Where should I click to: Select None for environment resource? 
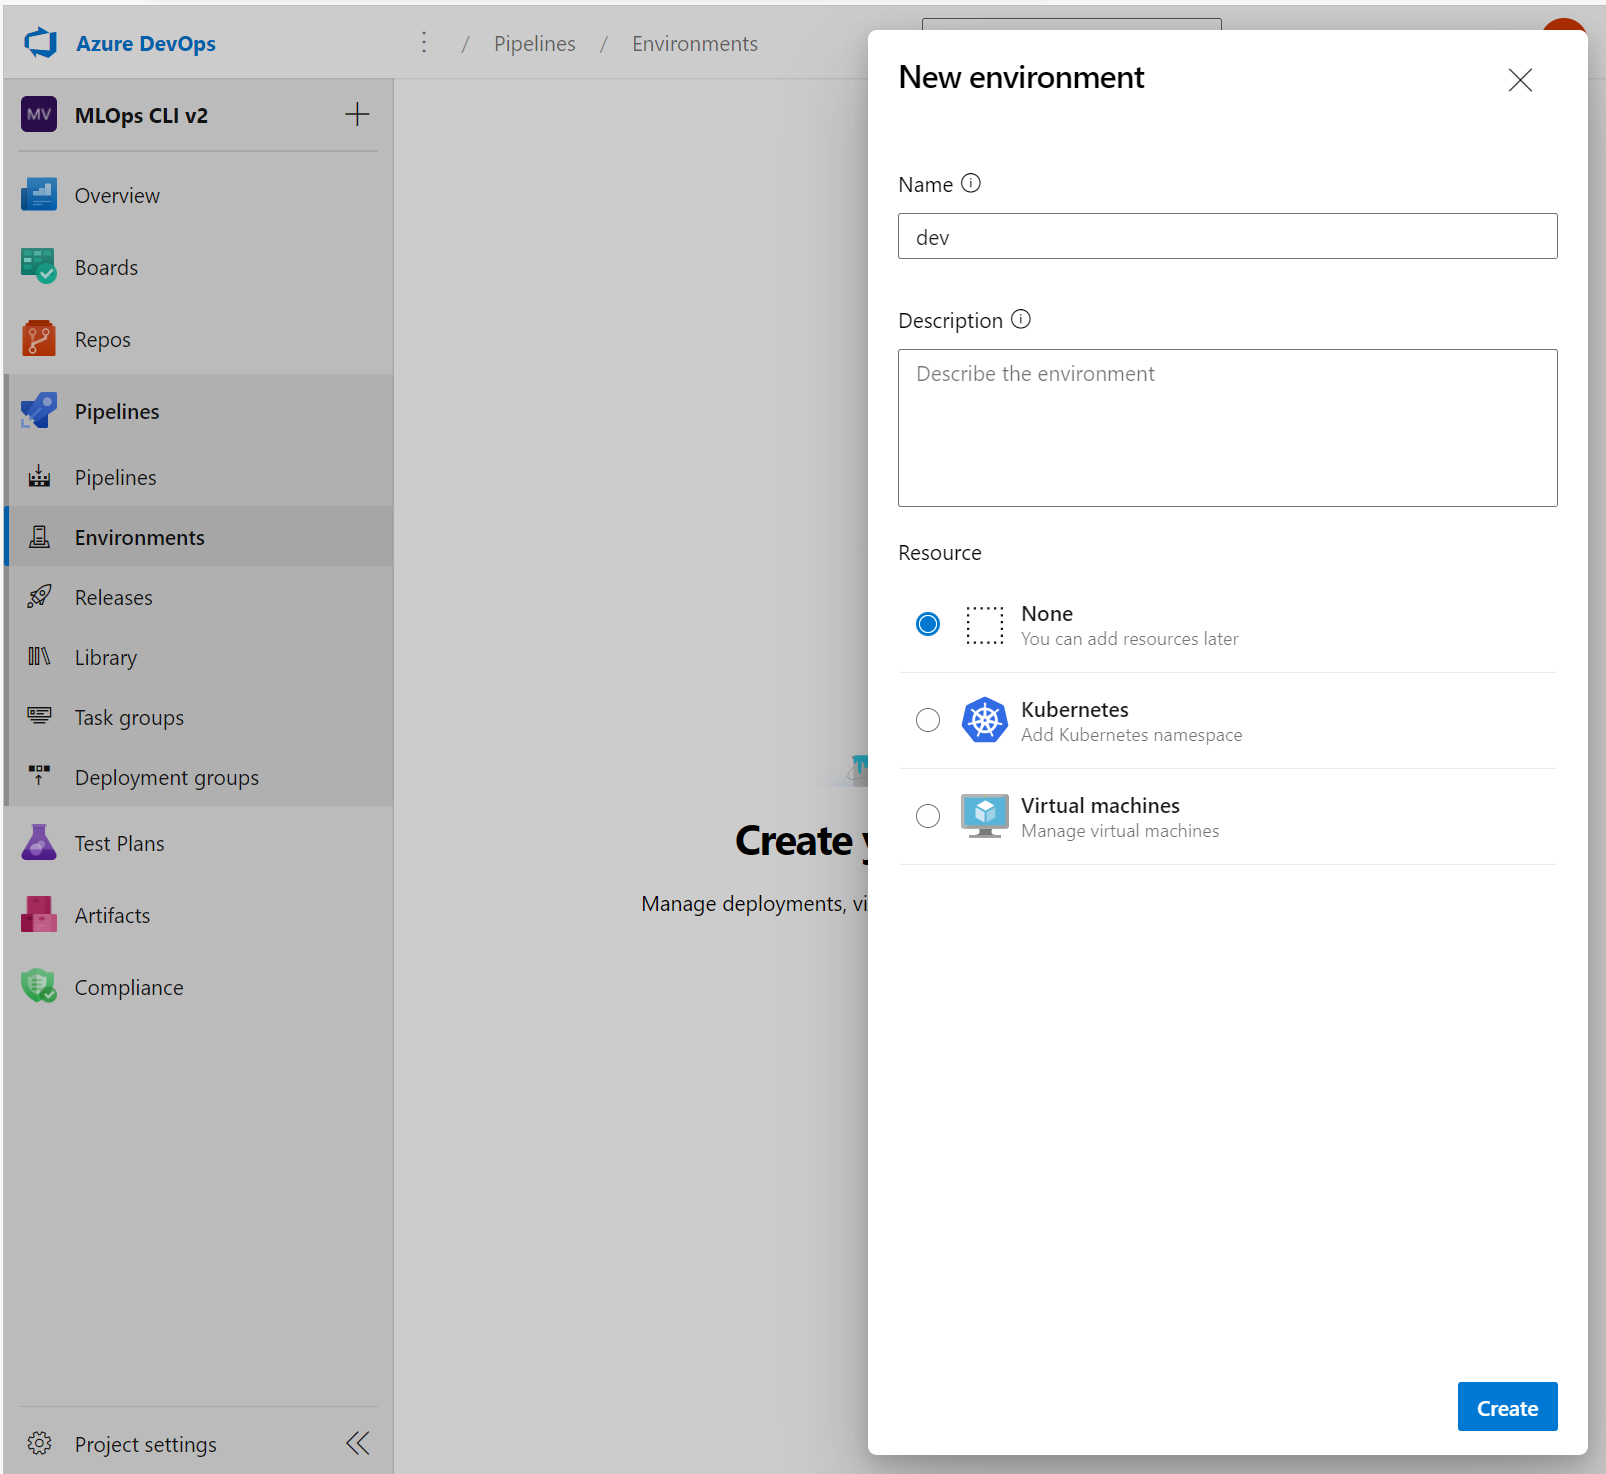927,623
